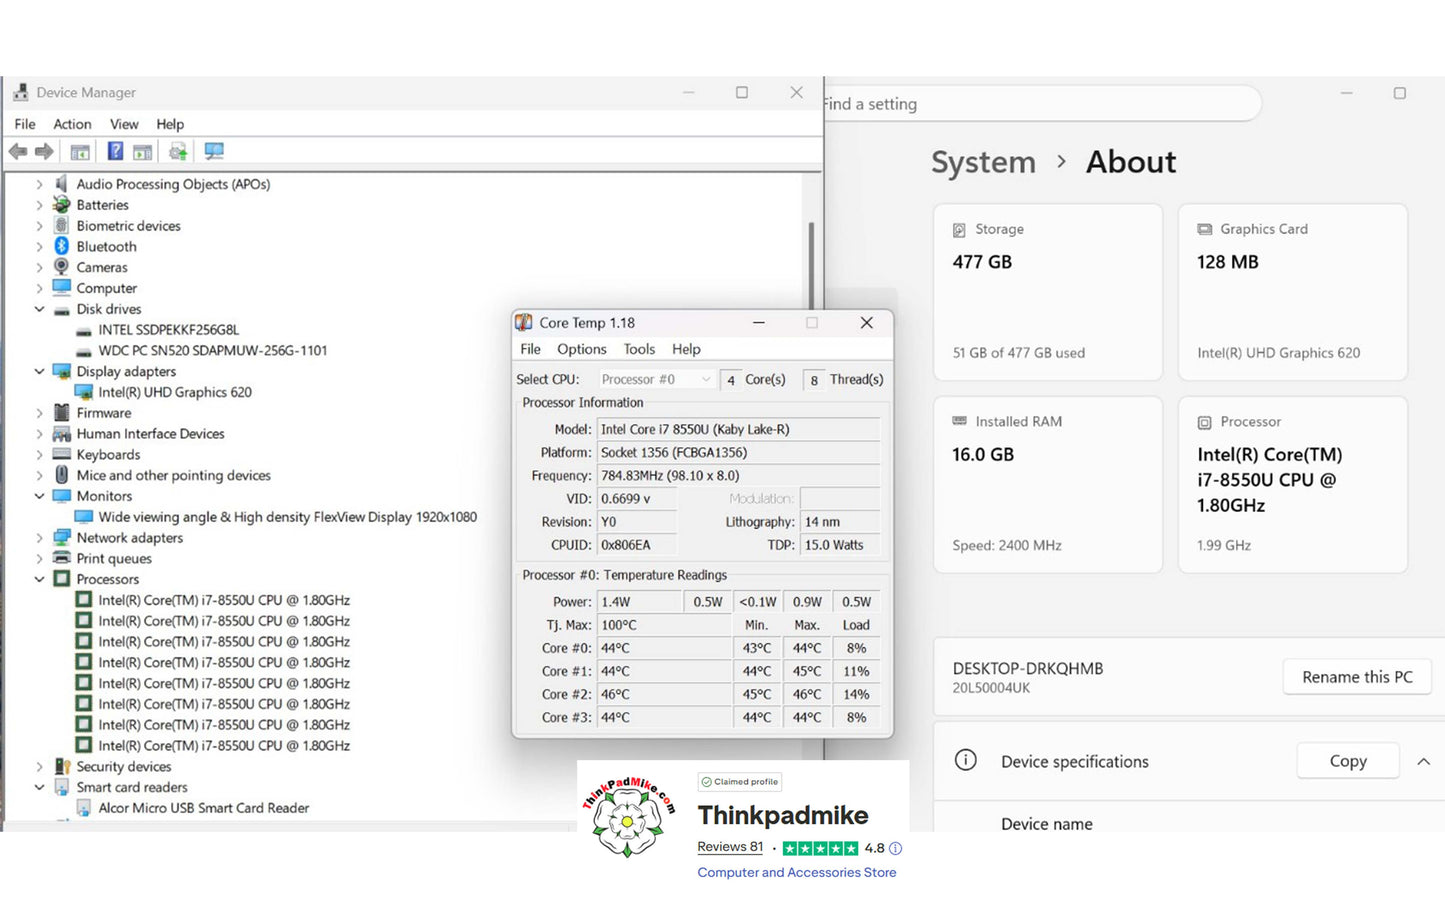Image resolution: width=1445 pixels, height=908 pixels.
Task: Open Device Manager's File menu
Action: tap(25, 124)
